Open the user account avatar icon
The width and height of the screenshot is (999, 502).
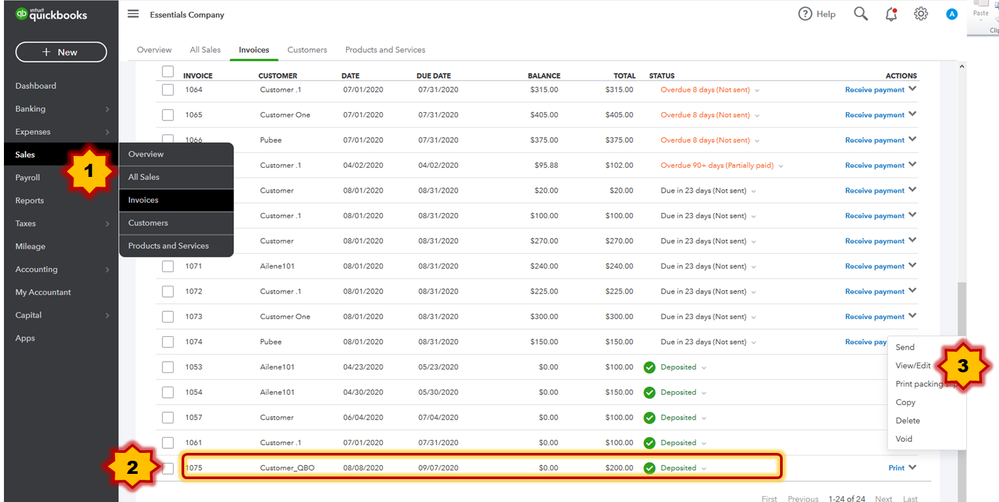952,14
